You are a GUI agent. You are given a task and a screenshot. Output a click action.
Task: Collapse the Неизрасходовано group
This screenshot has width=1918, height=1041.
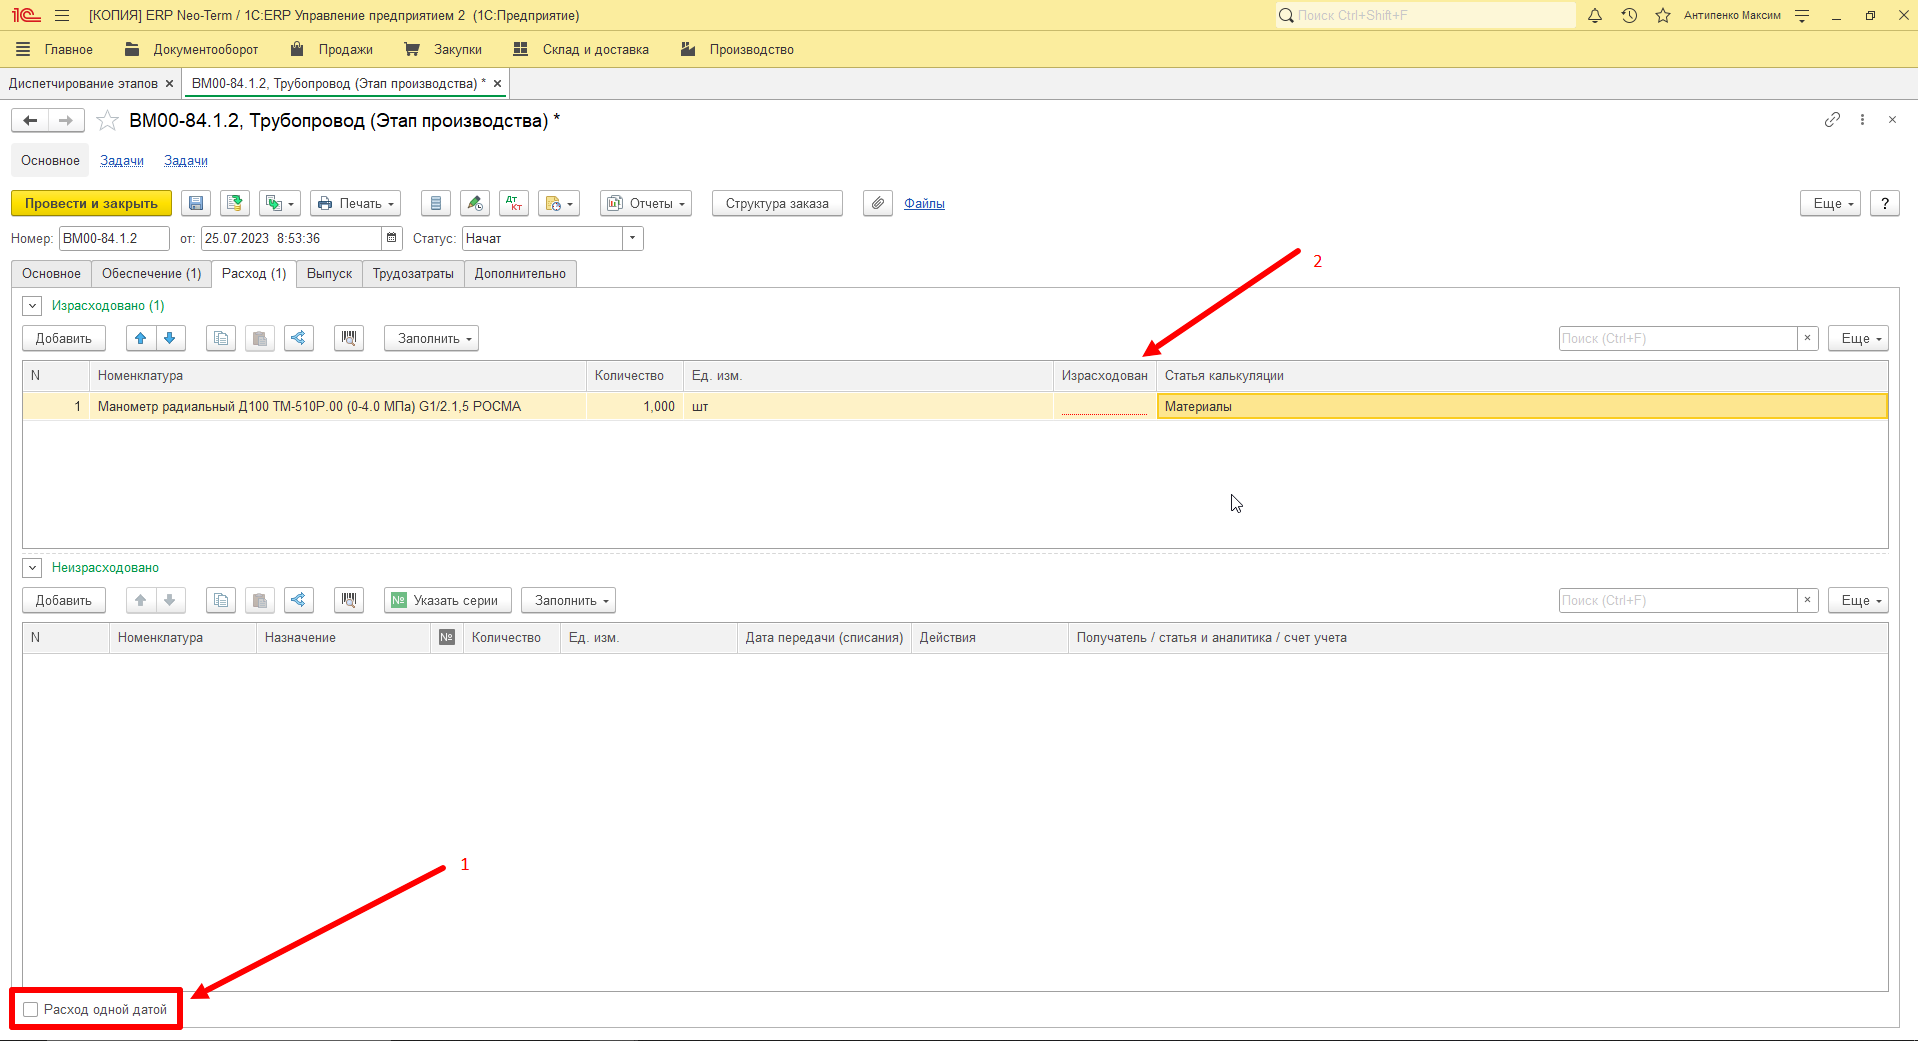32,568
